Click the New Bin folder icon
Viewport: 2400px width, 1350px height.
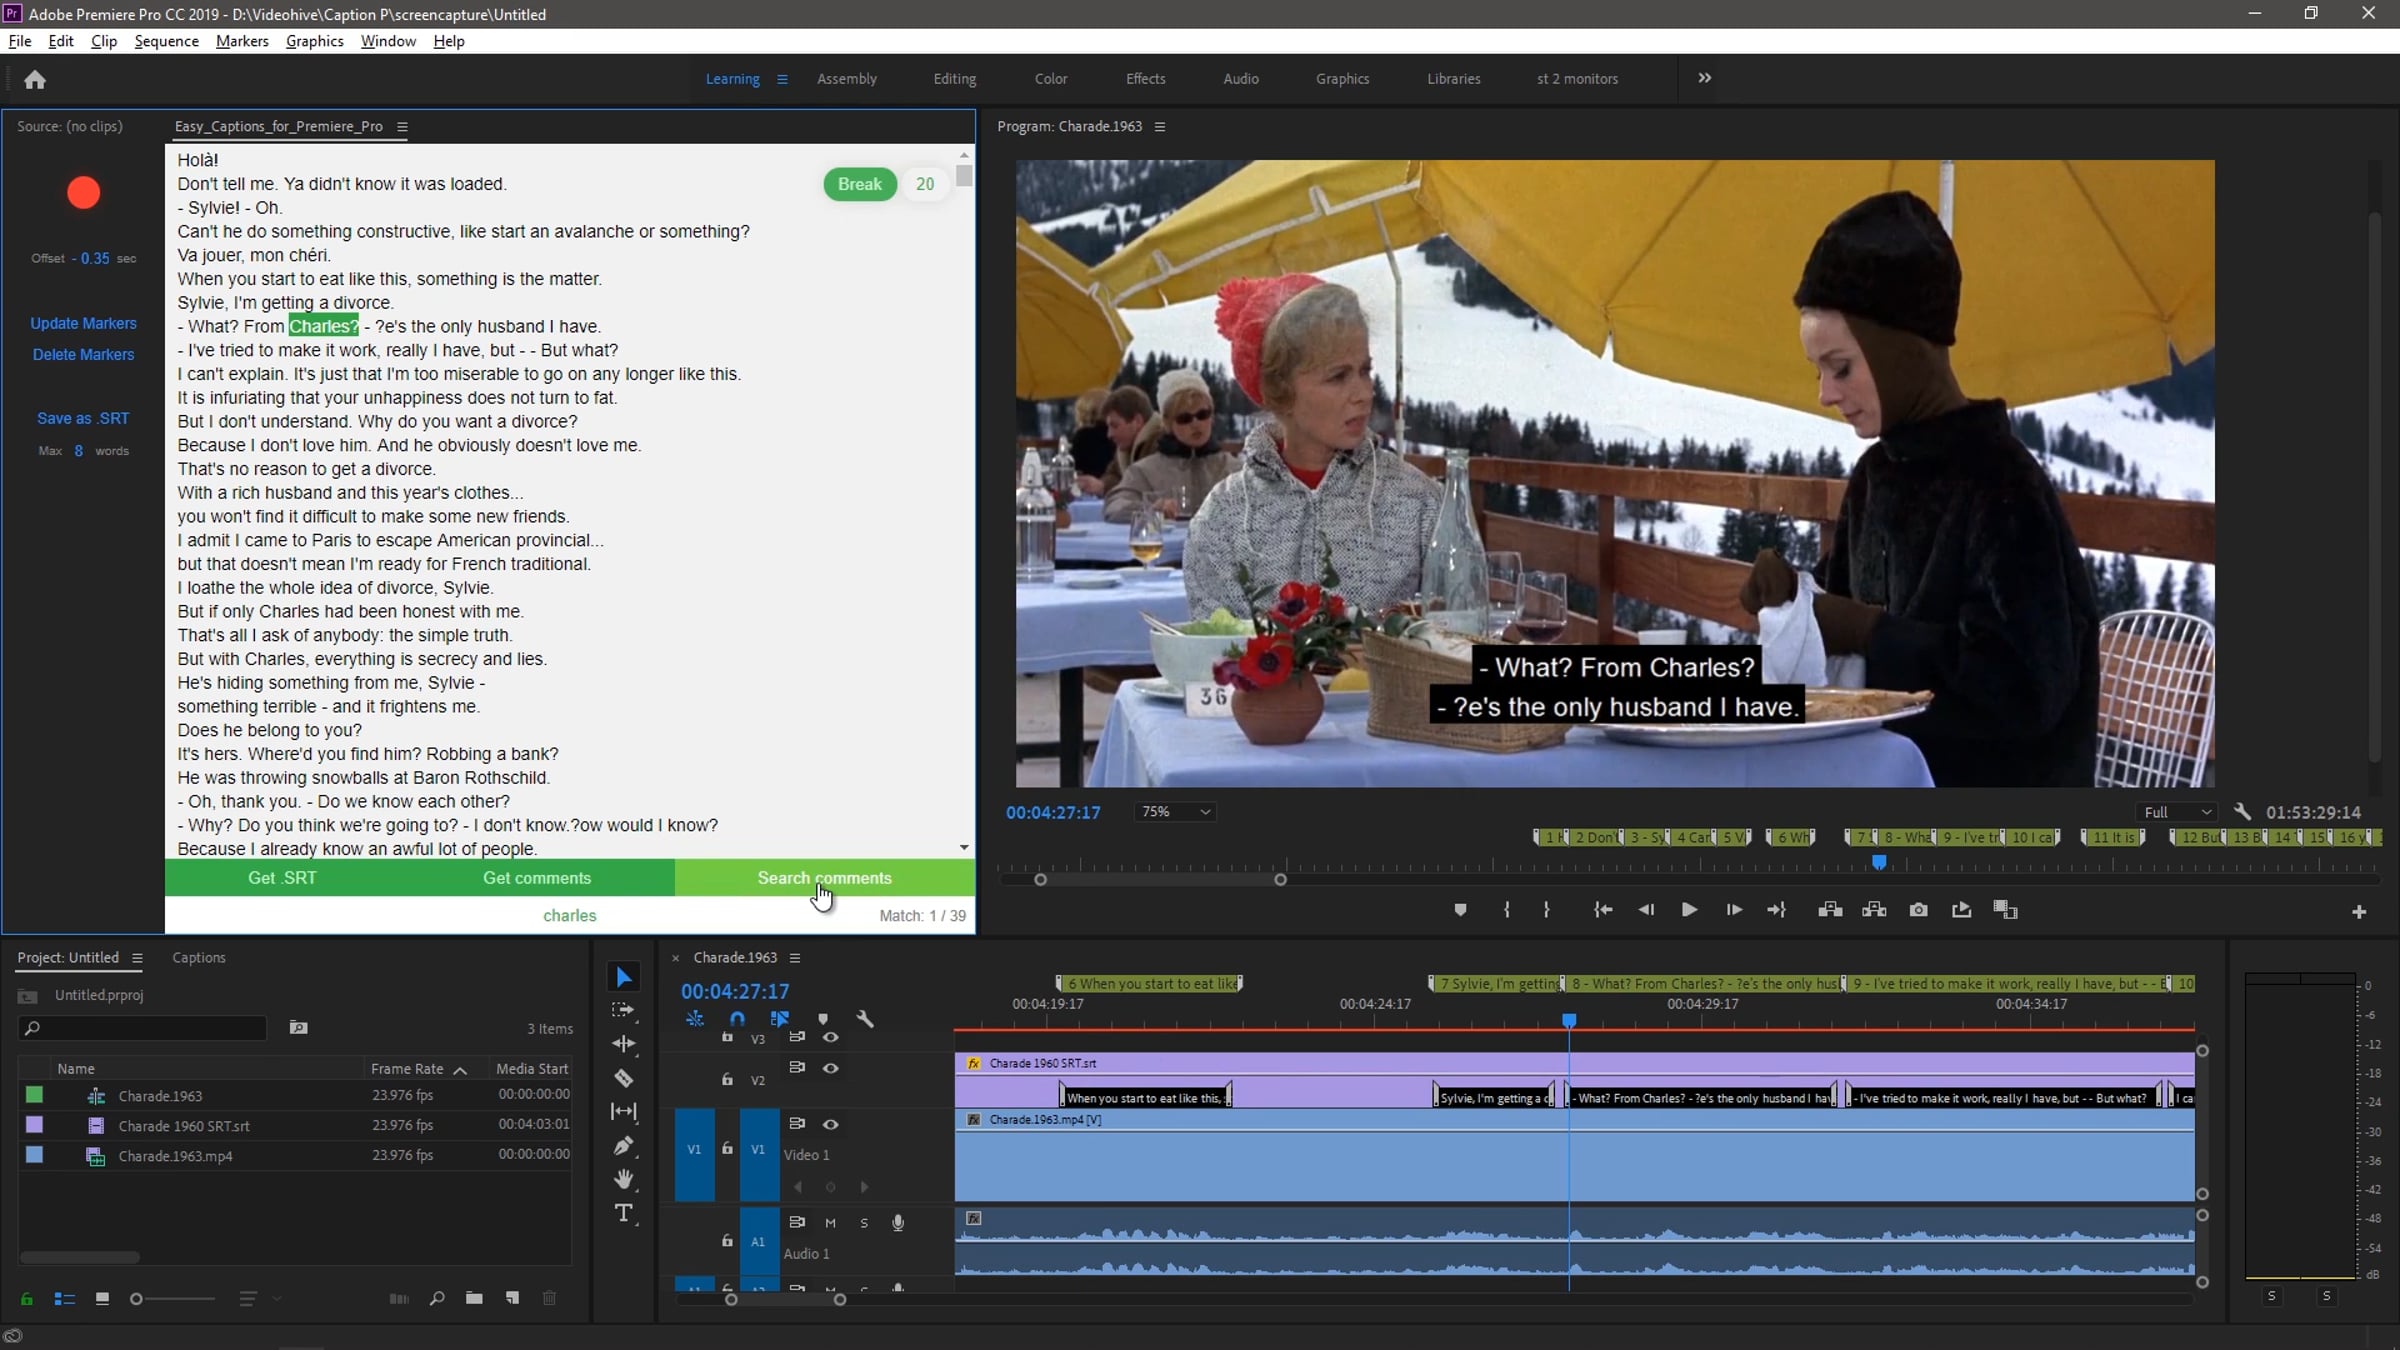click(474, 1298)
